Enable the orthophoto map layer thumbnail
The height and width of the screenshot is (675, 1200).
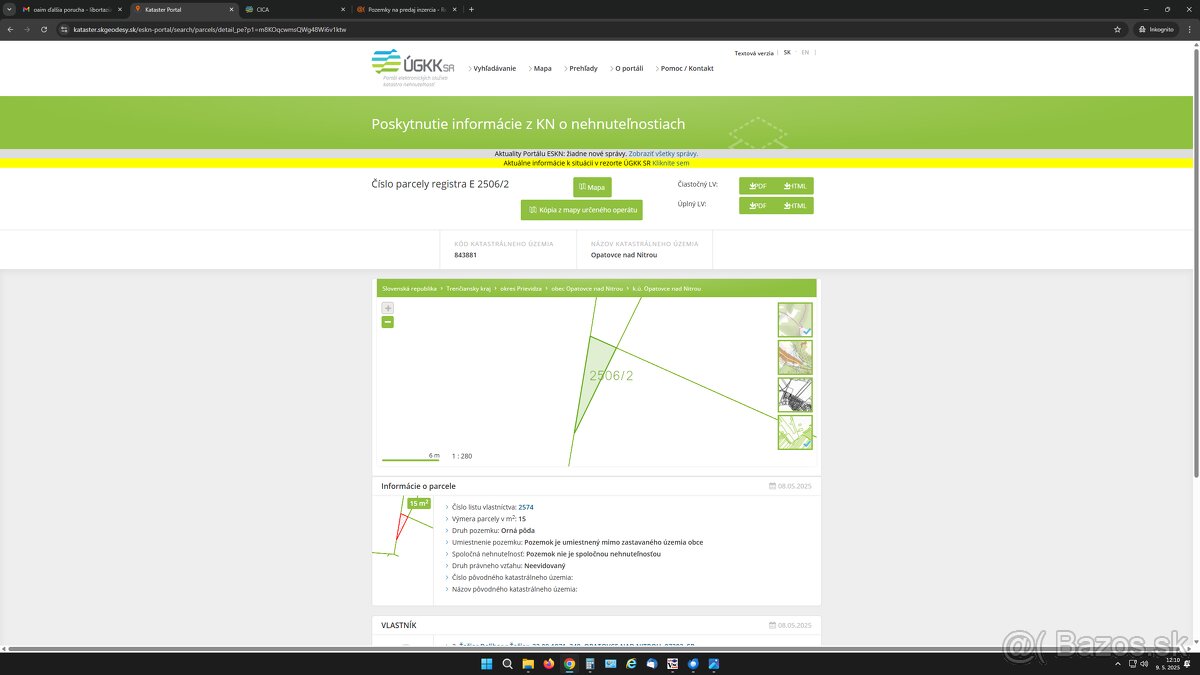coord(795,357)
